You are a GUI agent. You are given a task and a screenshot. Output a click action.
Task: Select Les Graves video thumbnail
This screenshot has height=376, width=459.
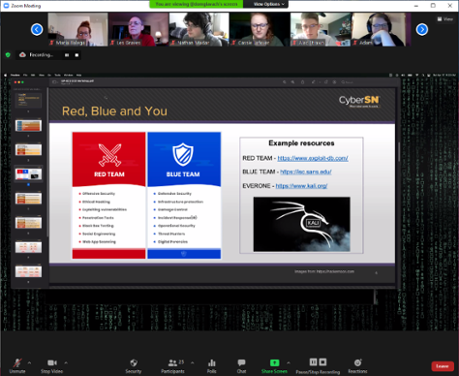138,29
